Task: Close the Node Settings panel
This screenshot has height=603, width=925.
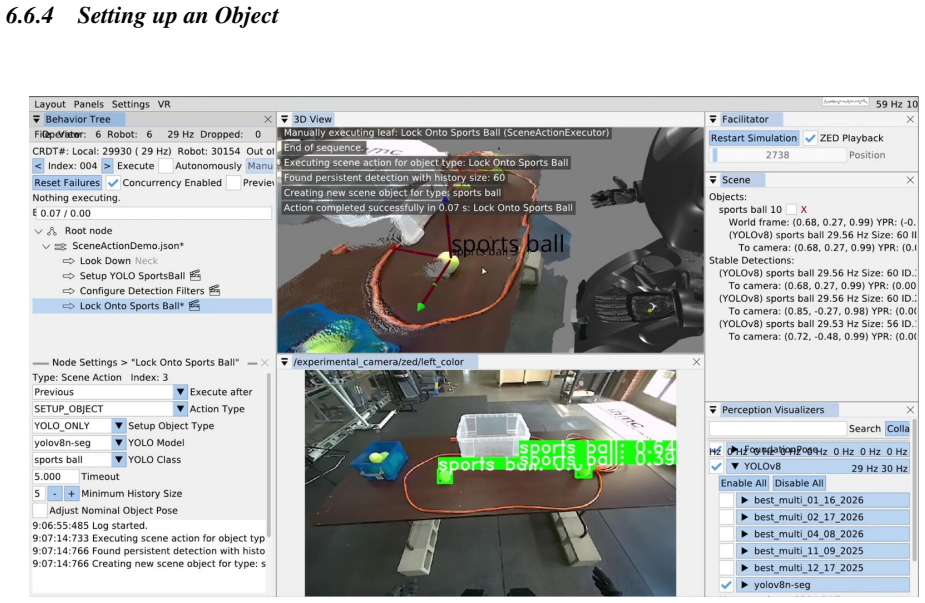Action: click(264, 362)
